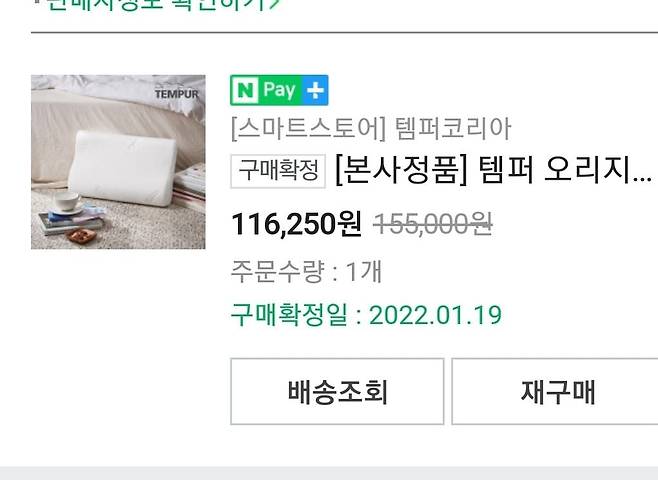The image size is (658, 480).
Task: Click the 구매확정일 : 2022.01.19 date
Action: coord(366,315)
